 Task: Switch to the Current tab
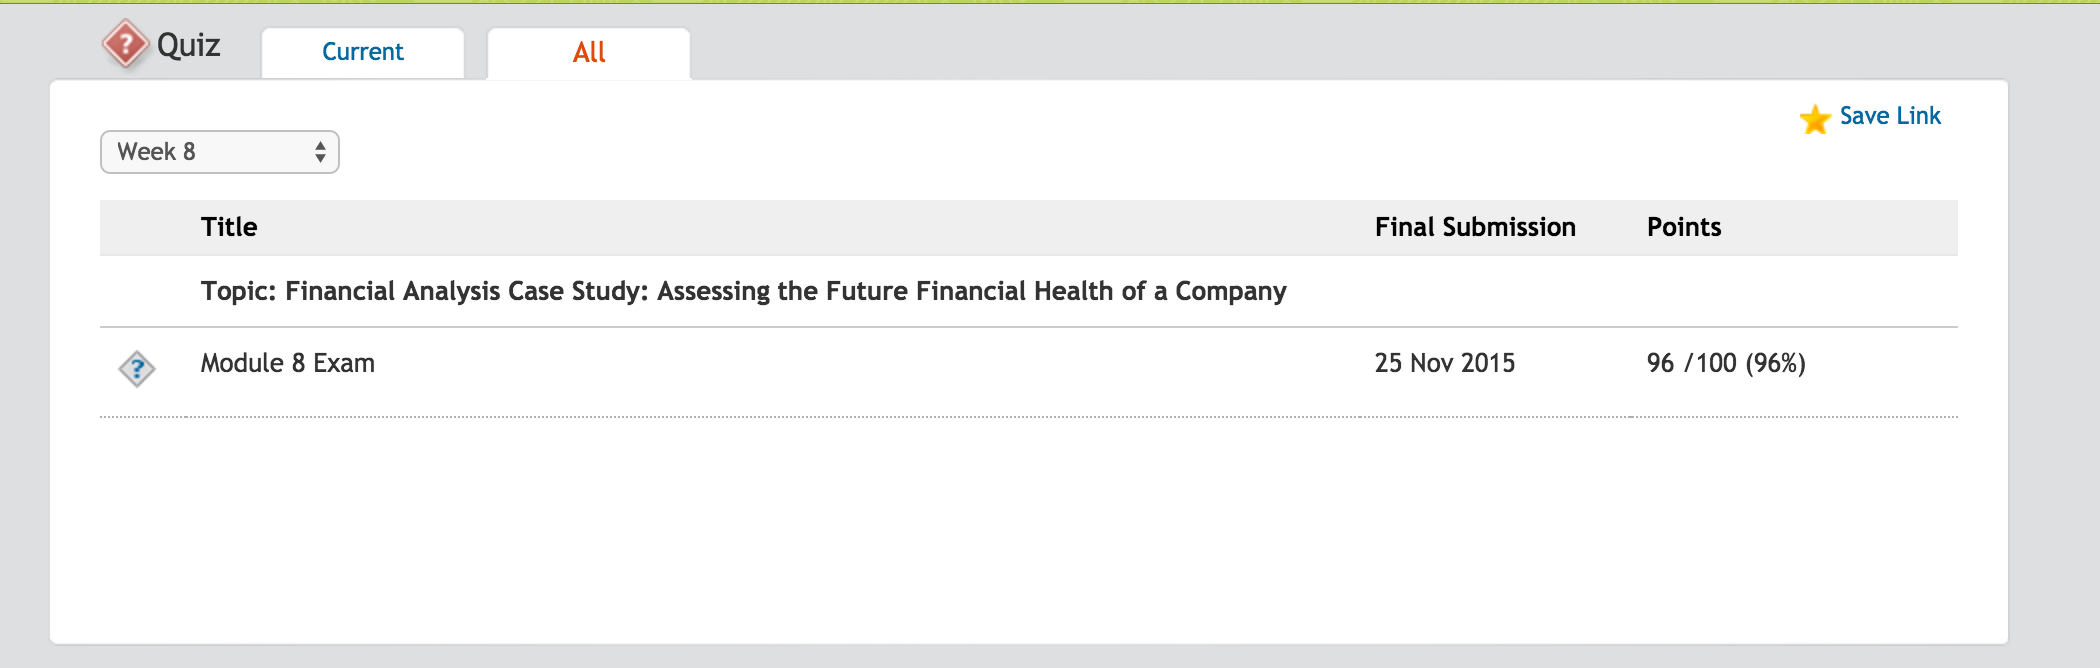(x=363, y=52)
